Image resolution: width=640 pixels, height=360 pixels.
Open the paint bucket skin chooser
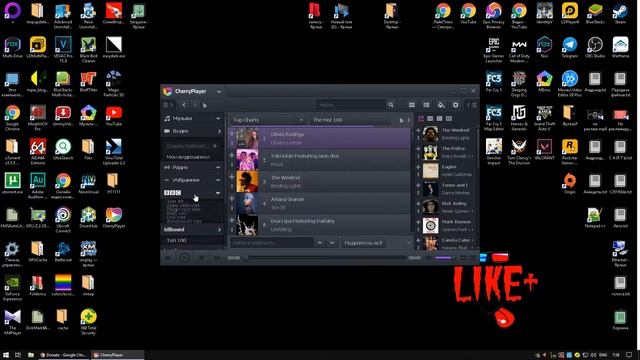441,105
